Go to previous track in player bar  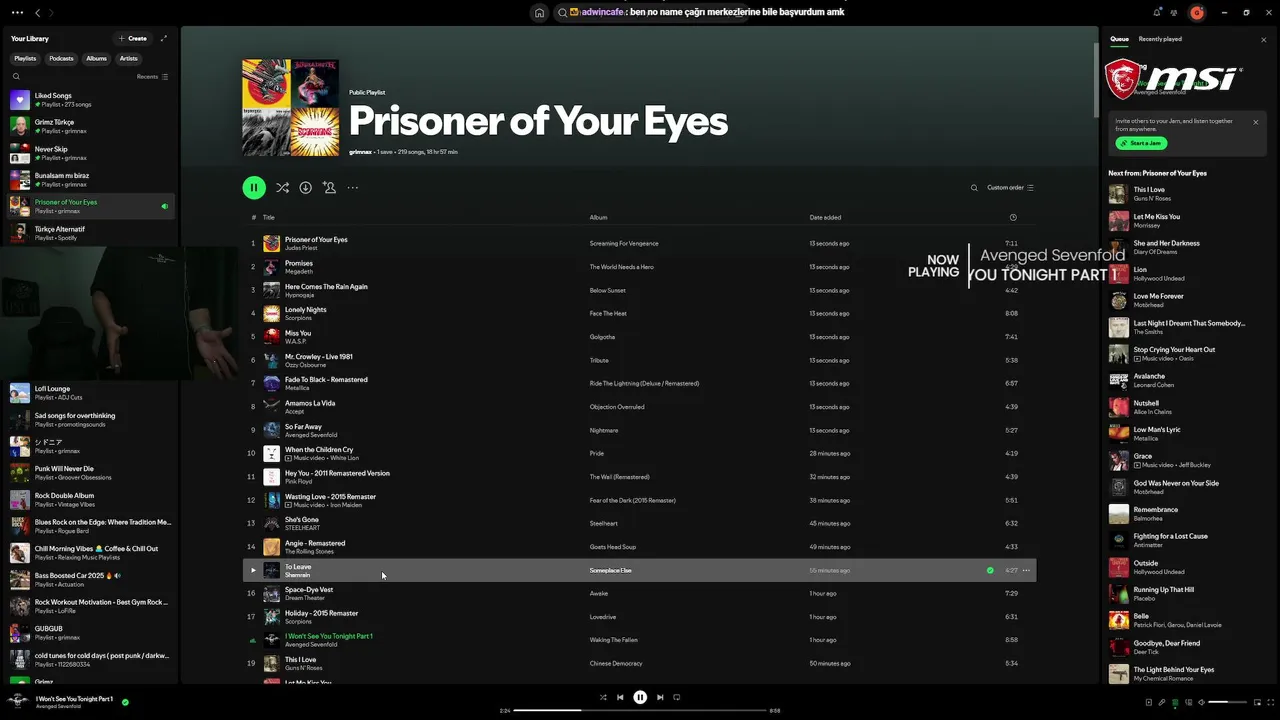click(620, 697)
